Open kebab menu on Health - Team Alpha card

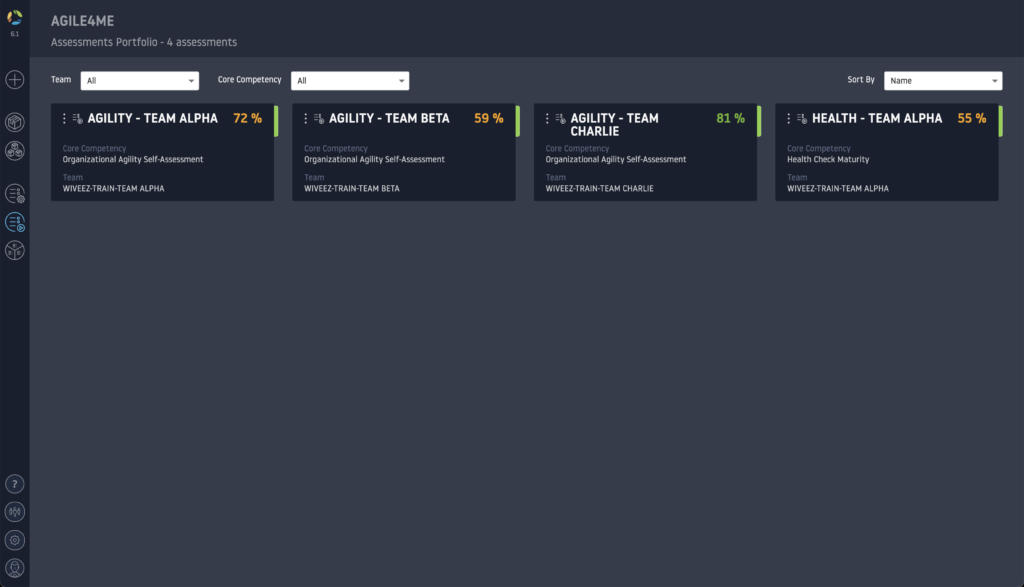[x=788, y=118]
